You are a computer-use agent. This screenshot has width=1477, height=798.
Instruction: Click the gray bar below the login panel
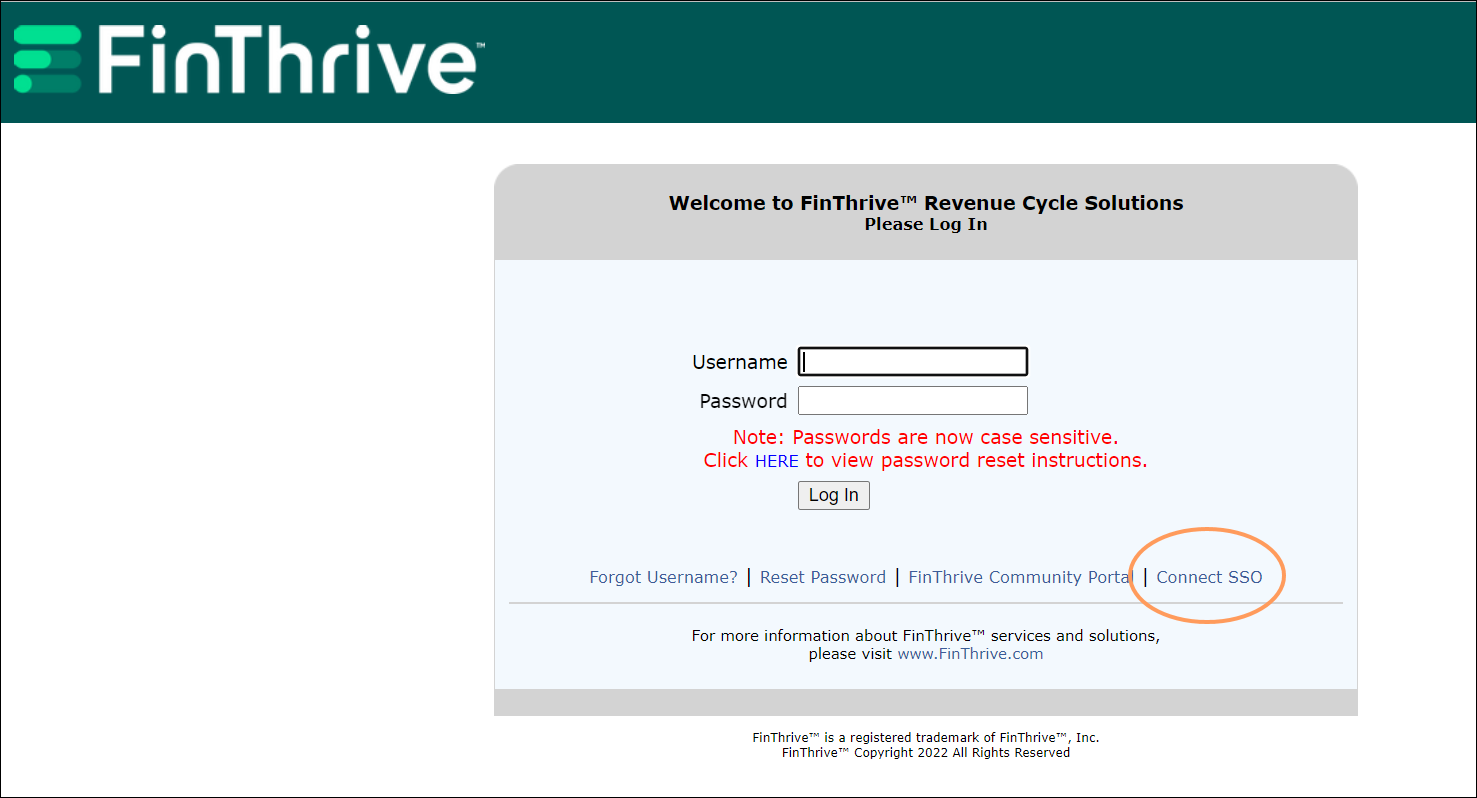tap(925, 702)
